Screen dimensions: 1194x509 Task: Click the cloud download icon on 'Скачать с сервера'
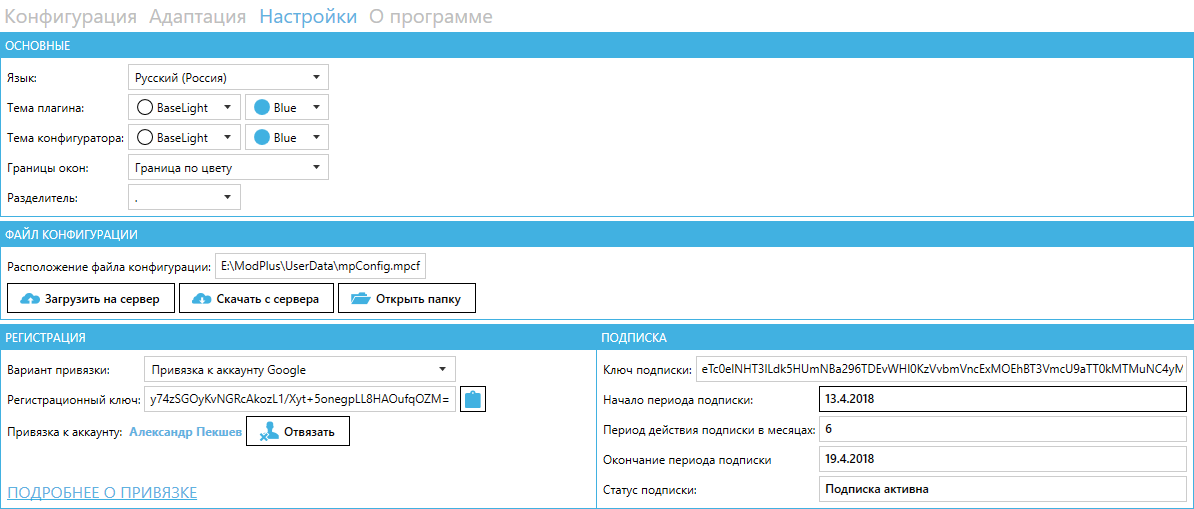(202, 299)
